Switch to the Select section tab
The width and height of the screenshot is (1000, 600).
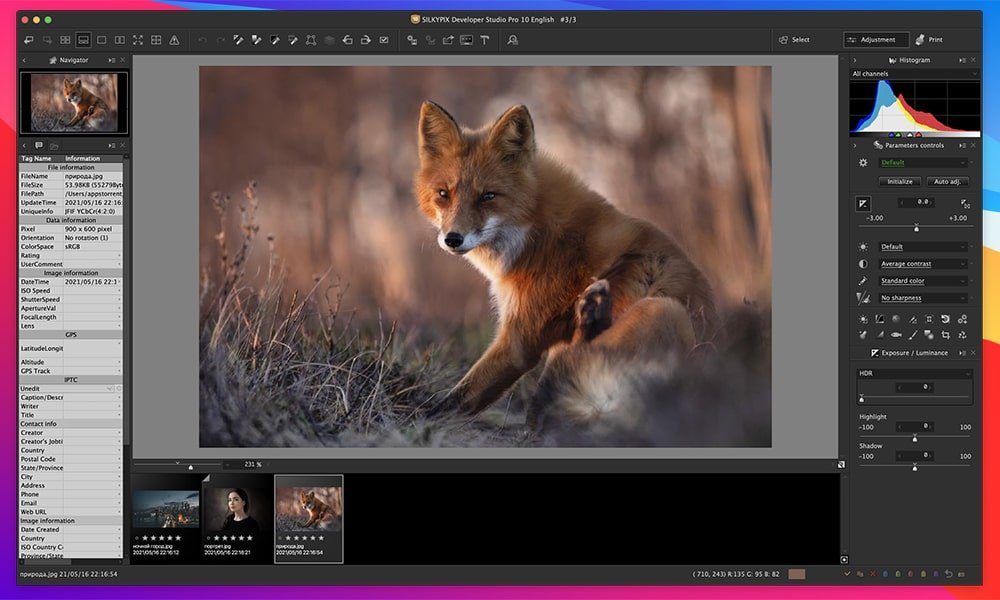pyautogui.click(x=795, y=40)
